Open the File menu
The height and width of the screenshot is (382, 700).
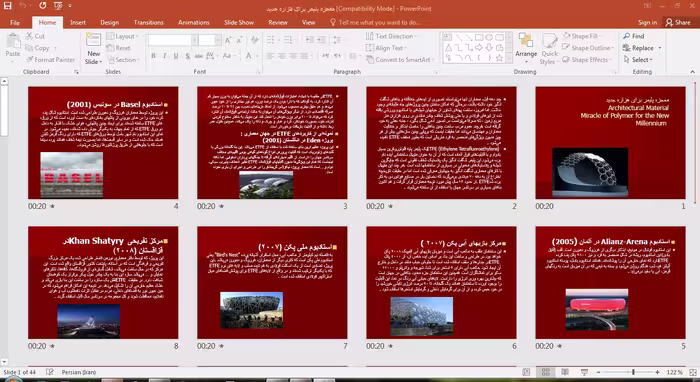click(x=15, y=22)
